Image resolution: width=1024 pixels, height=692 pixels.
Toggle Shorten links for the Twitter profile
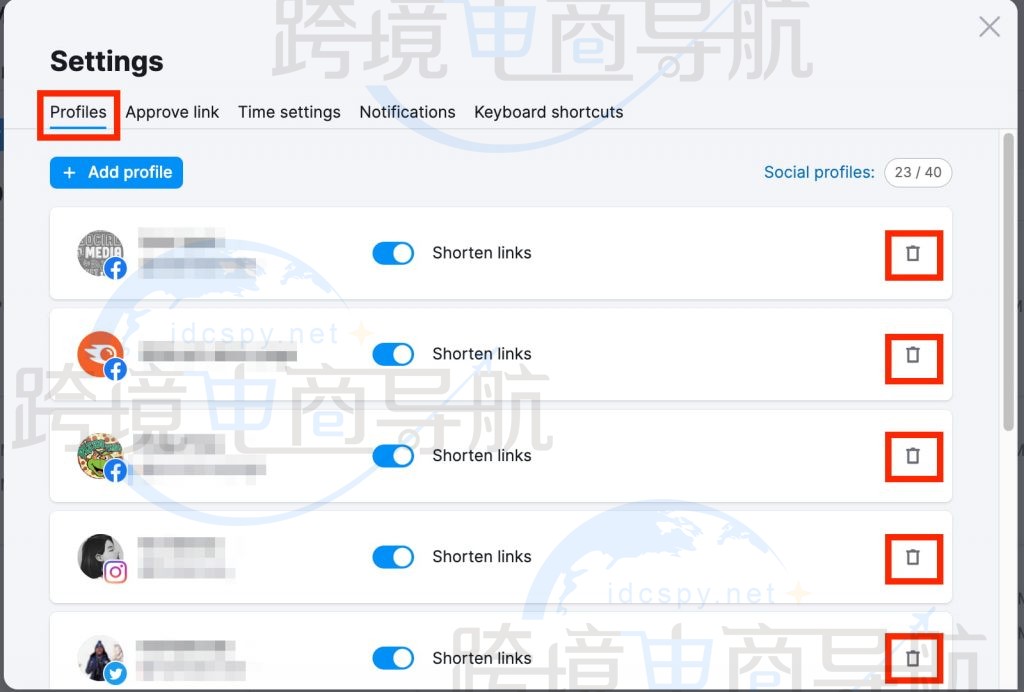tap(393, 658)
